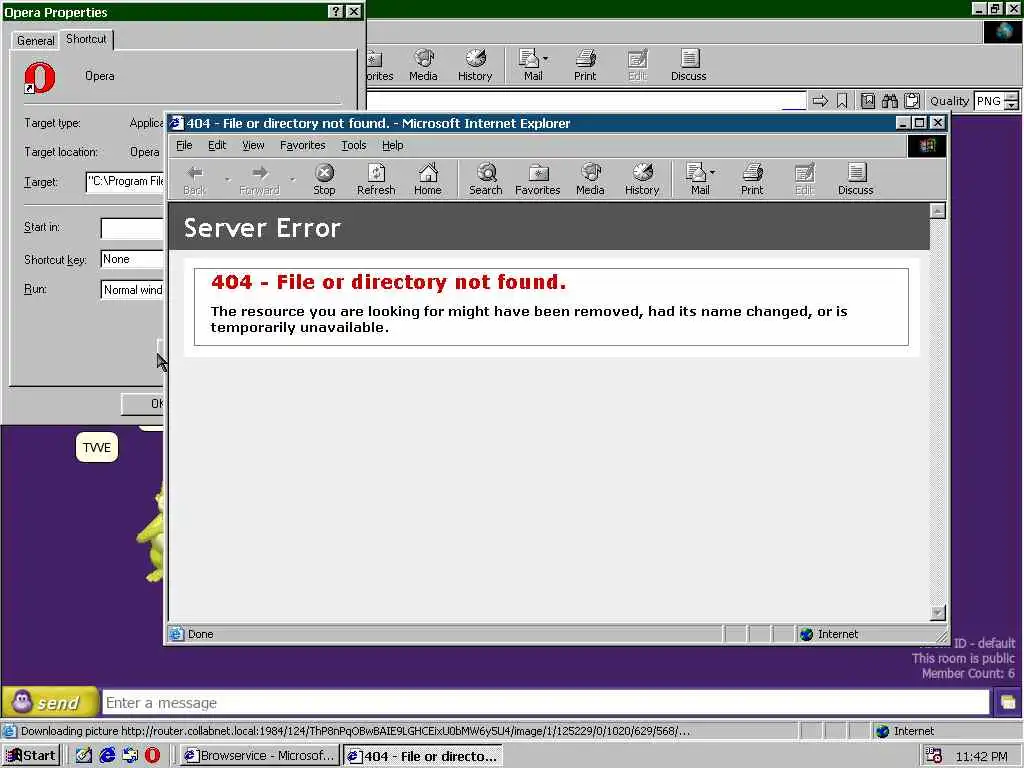Click the 404 window scrollbar up arrow

[x=937, y=210]
